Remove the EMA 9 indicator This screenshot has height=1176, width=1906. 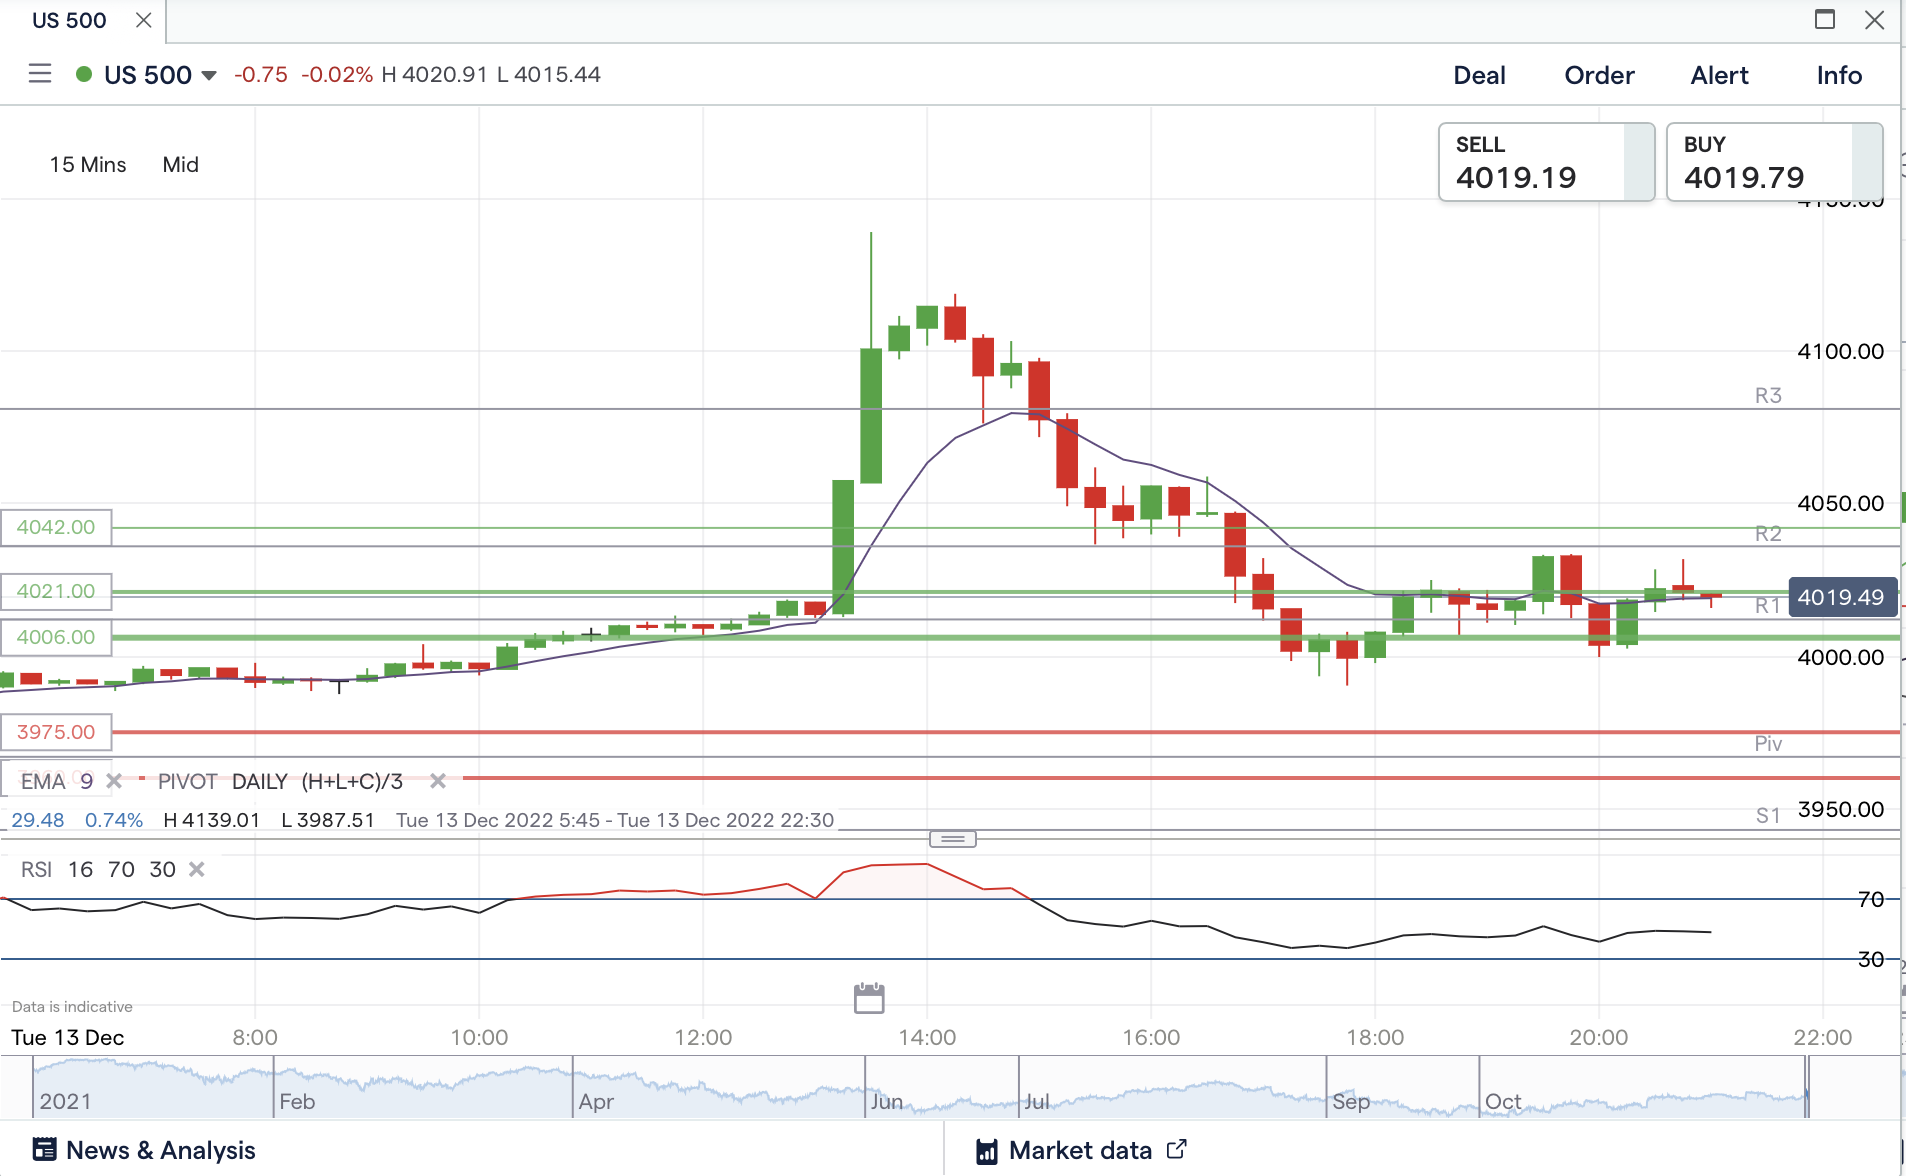click(x=114, y=781)
